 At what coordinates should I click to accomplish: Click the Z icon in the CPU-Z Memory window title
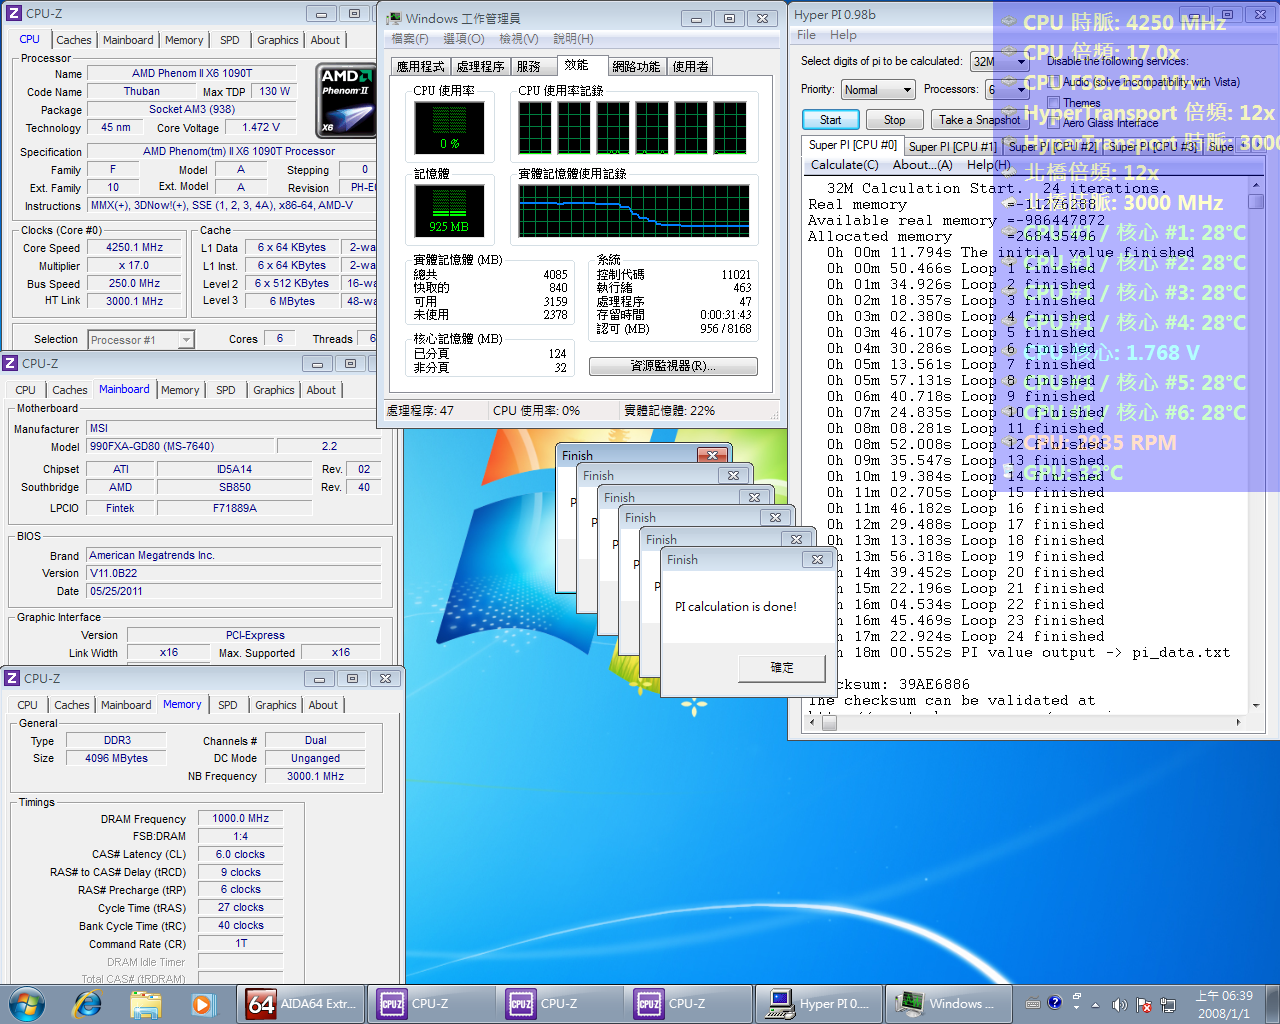tap(12, 678)
